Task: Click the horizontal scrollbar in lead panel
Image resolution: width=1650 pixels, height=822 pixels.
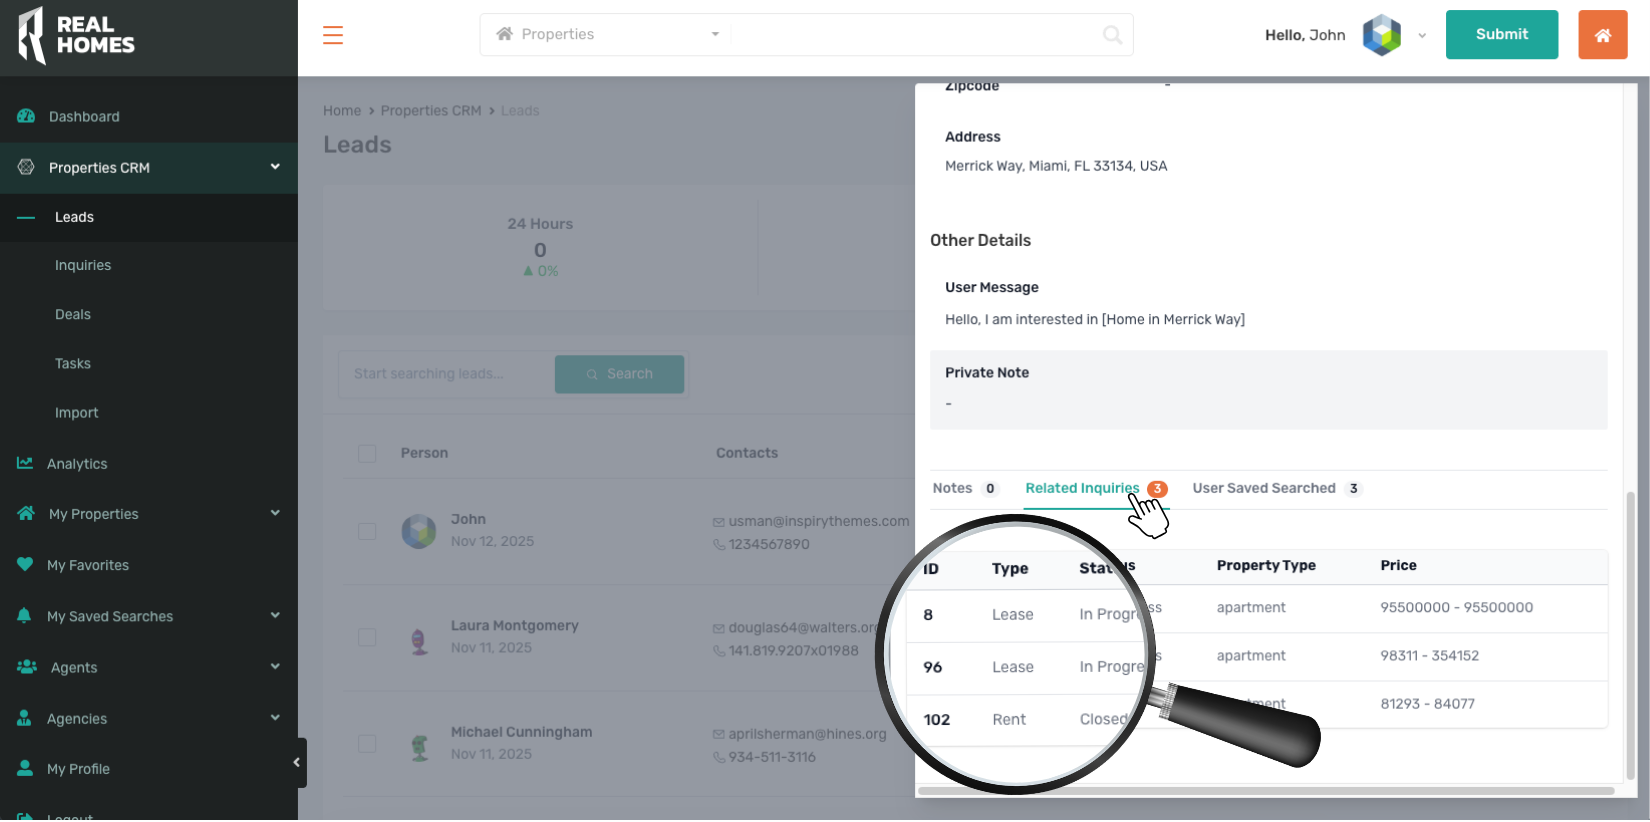Action: (x=1265, y=791)
